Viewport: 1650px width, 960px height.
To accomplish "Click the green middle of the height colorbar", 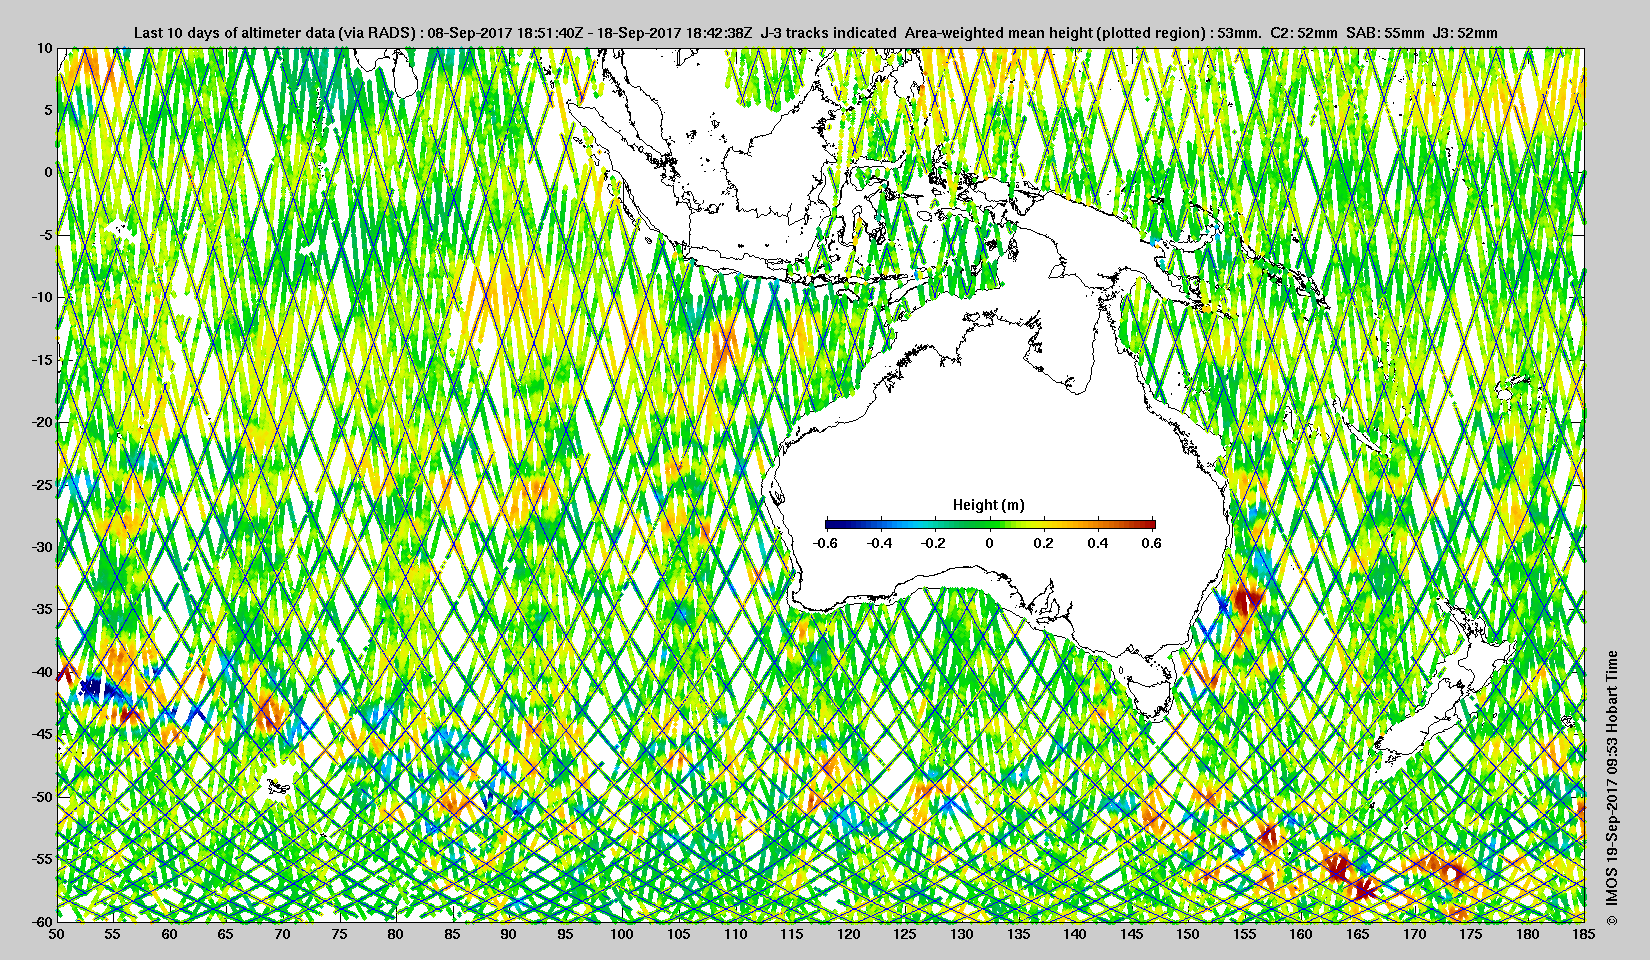I will pos(990,524).
